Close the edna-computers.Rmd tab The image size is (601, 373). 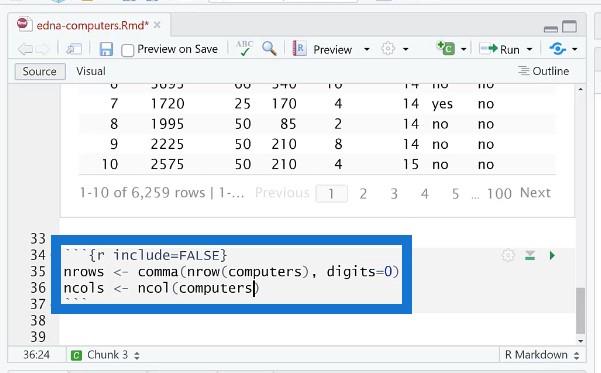click(157, 25)
